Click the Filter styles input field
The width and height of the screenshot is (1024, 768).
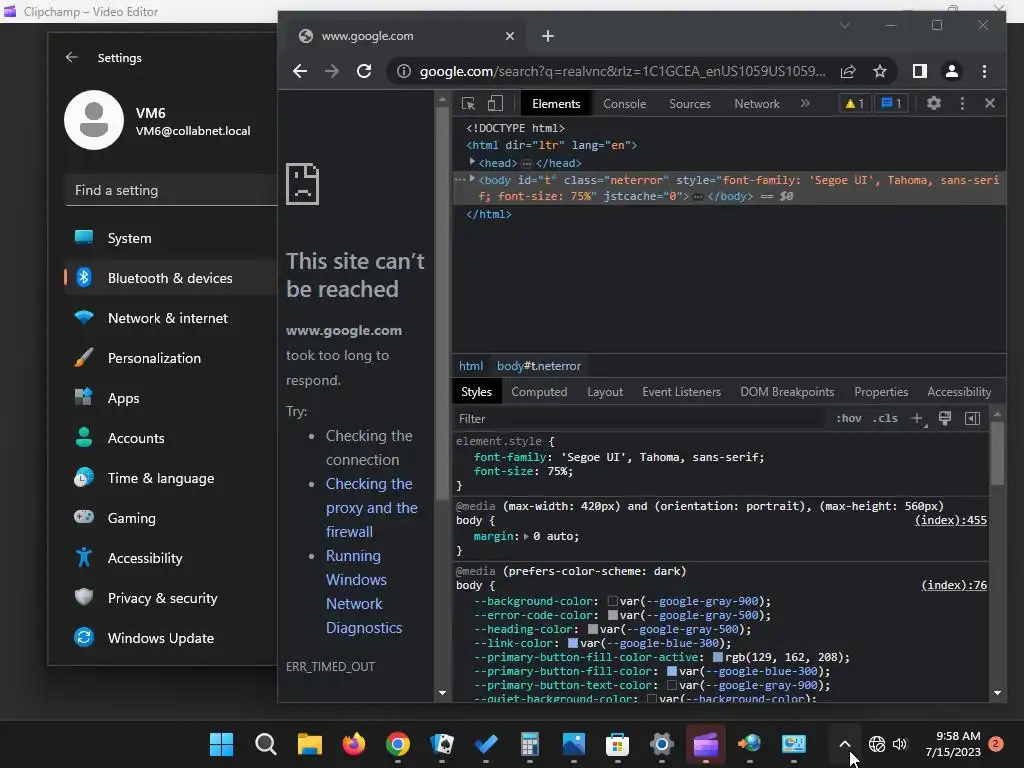(640, 419)
